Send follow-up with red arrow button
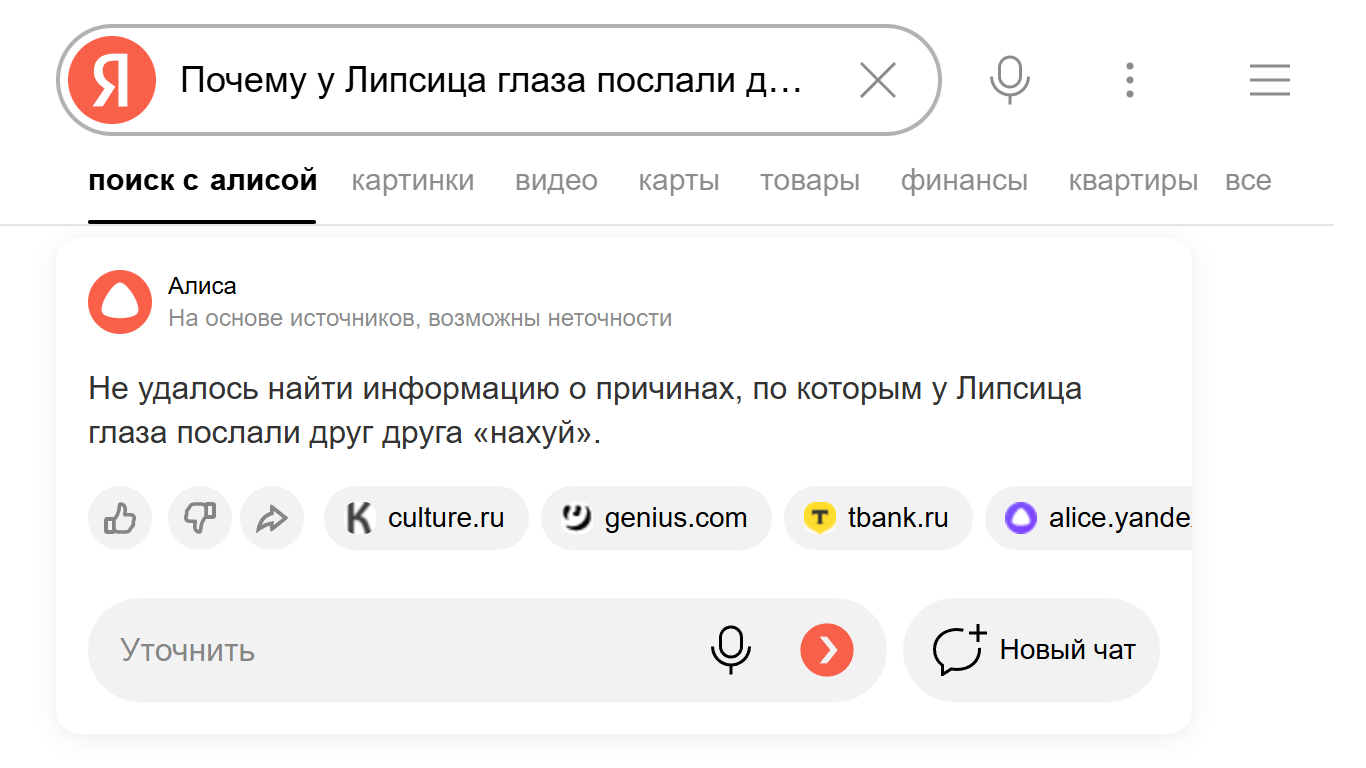This screenshot has width=1366, height=768. click(827, 650)
